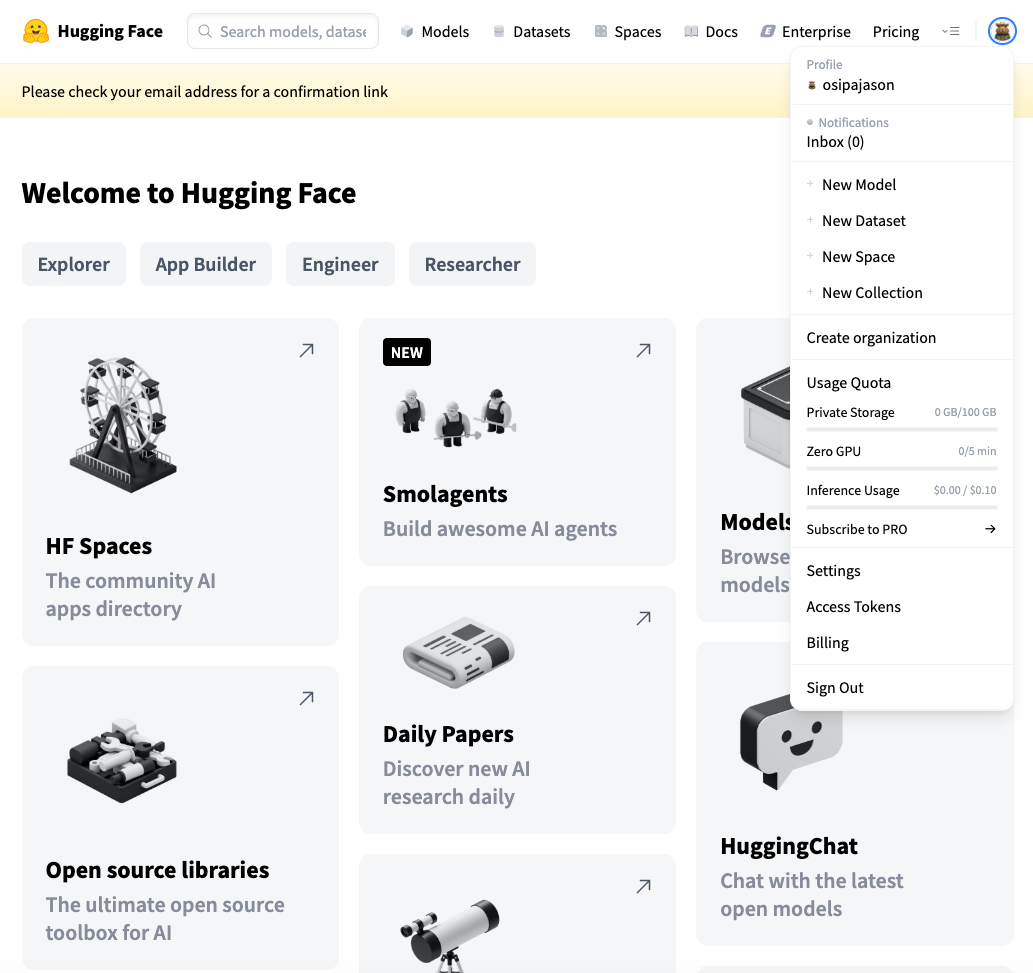
Task: Choose New Space from menu
Action: point(858,256)
